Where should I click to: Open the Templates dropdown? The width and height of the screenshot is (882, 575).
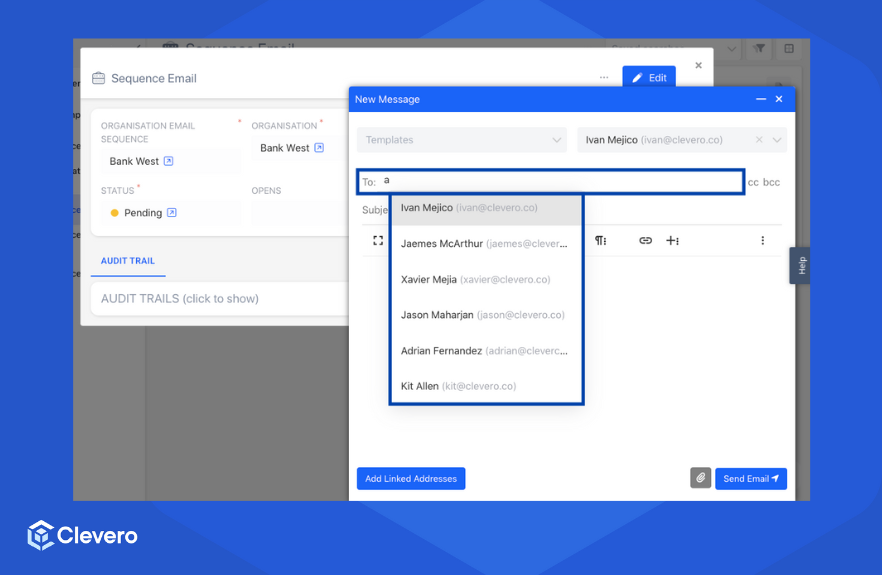[461, 140]
